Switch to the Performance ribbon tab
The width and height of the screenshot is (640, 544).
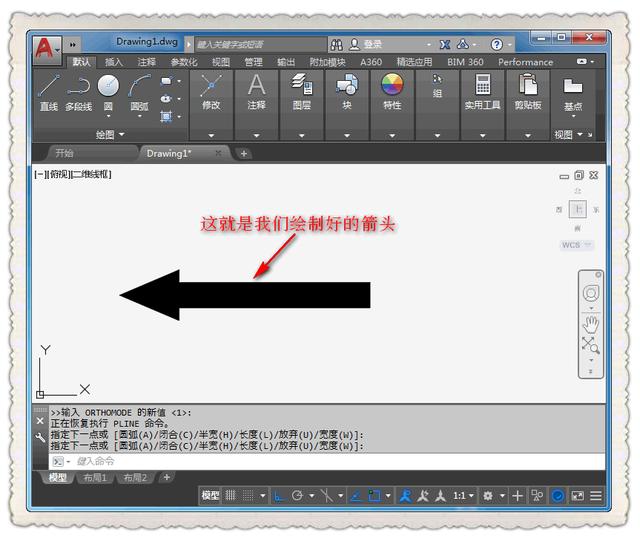[x=525, y=62]
